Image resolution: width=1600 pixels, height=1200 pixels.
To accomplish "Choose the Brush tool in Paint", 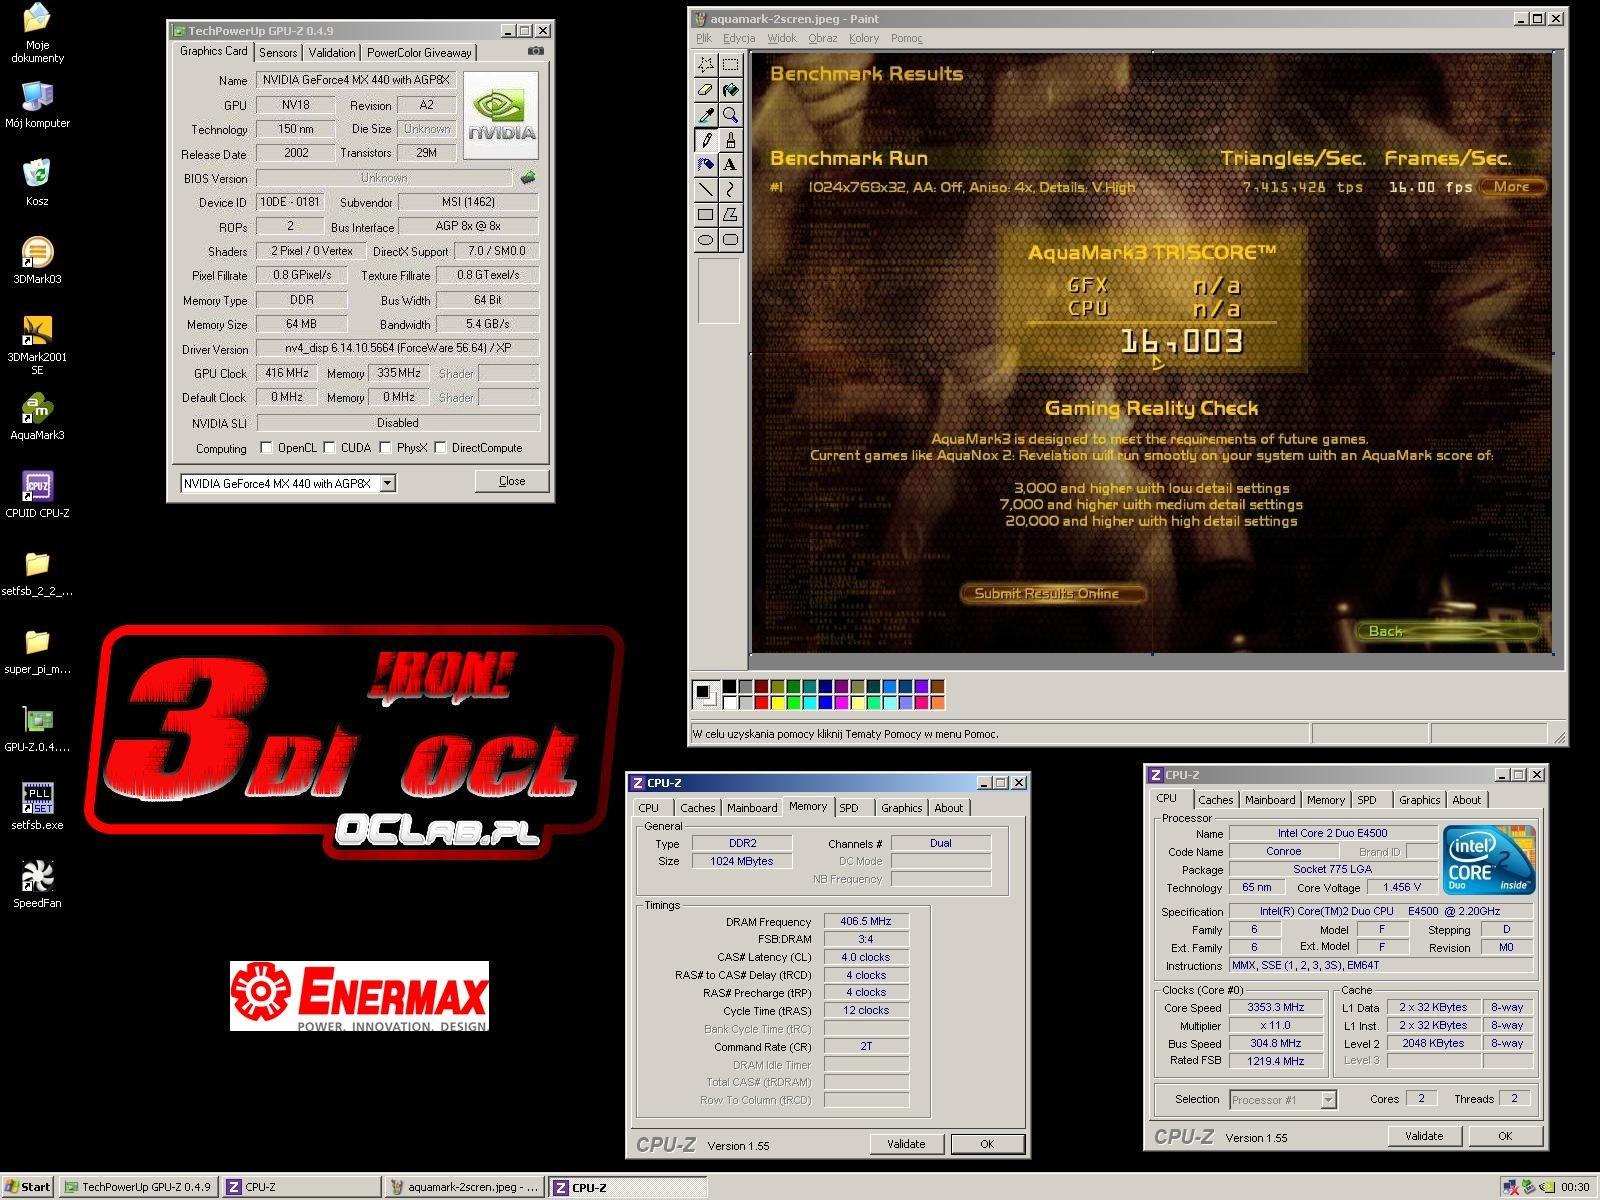I will [x=731, y=140].
